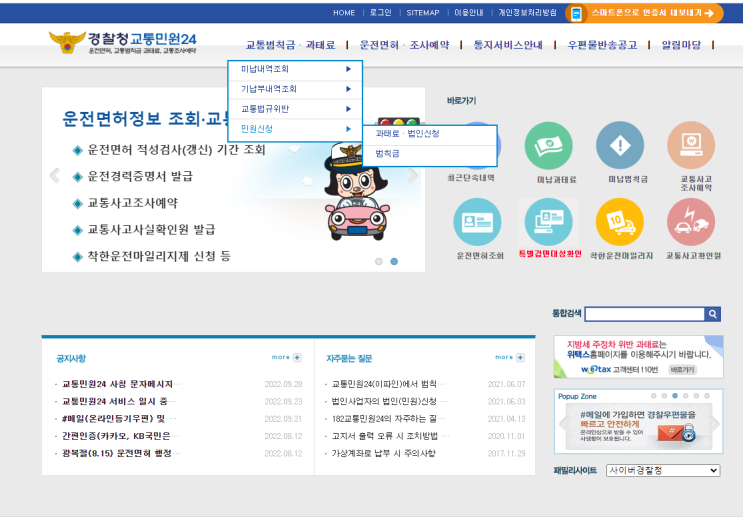This screenshot has width=743, height=521.
Task: Open #메일 Popup Zone banner
Action: click(638, 426)
